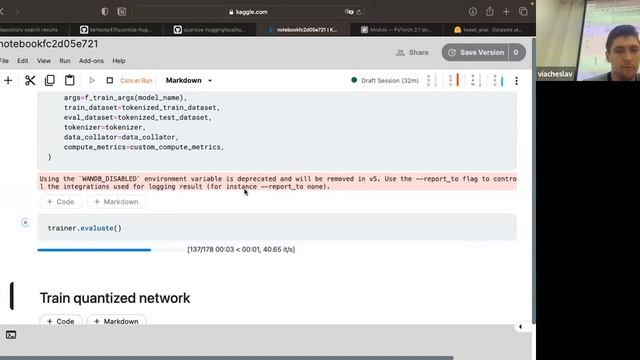Add a Code cell below the warning output
640x360 pixels.
point(60,202)
